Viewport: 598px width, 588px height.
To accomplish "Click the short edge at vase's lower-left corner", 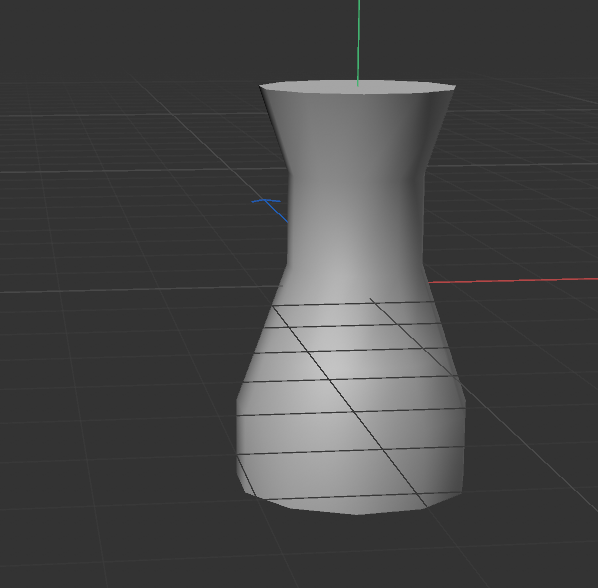I will [x=246, y=476].
